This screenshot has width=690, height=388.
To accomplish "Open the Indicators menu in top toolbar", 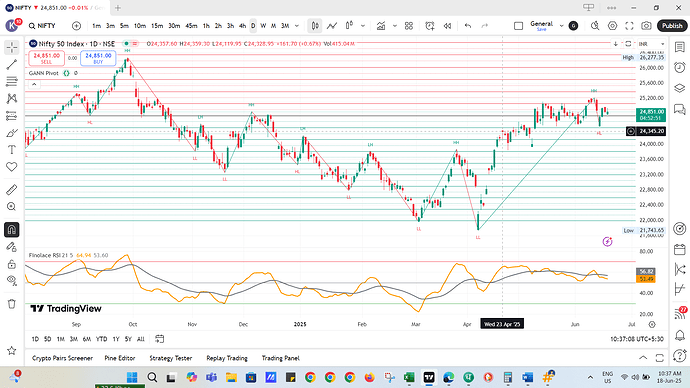I will pyautogui.click(x=381, y=26).
